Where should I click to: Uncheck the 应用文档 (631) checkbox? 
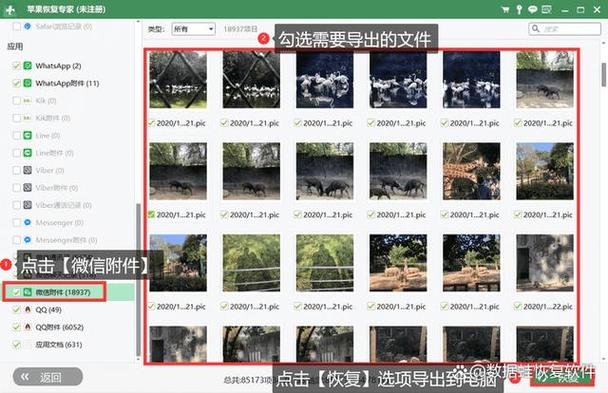click(16, 344)
